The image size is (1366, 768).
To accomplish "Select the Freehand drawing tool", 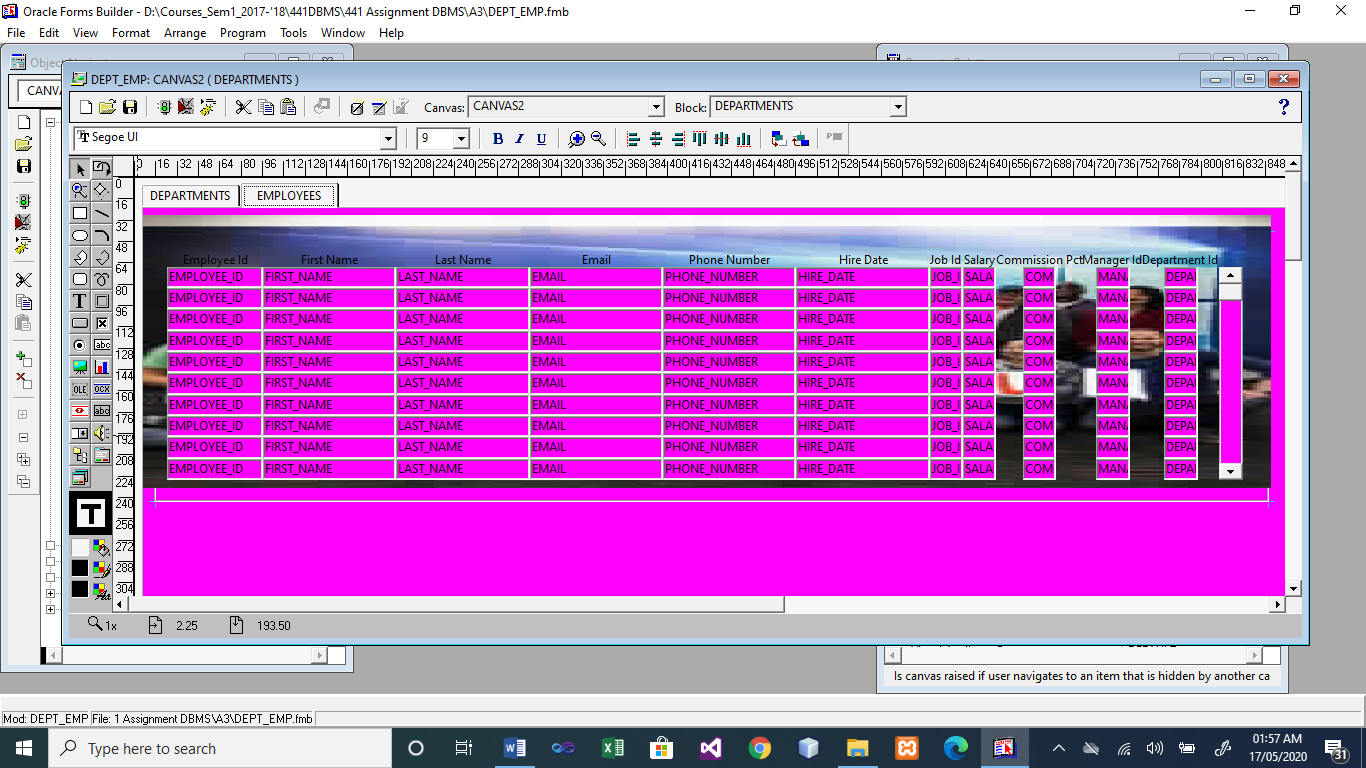I will 102,278.
